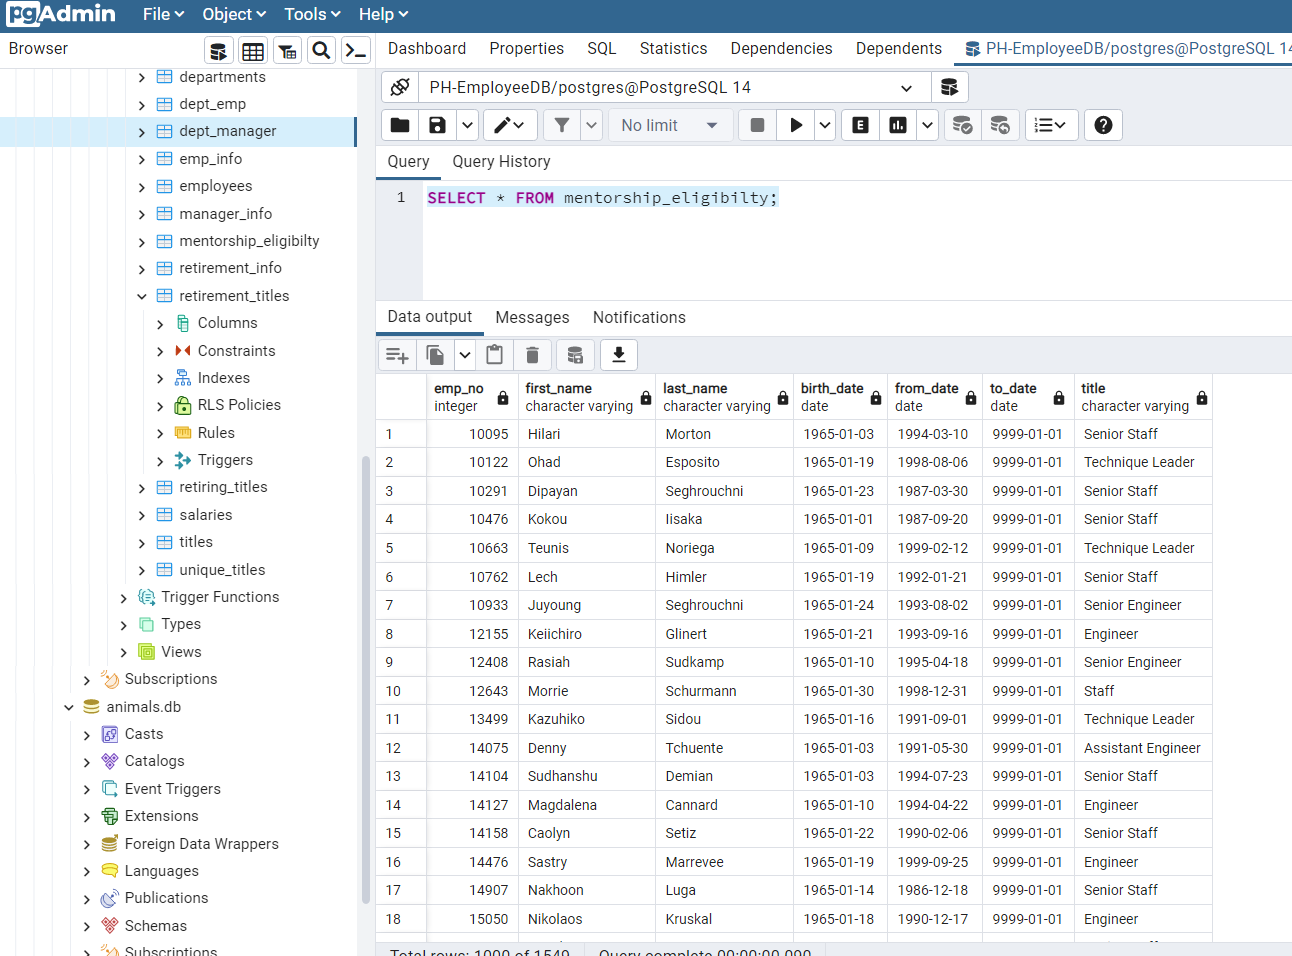Open File folder icon in query toolbar
Image resolution: width=1292 pixels, height=956 pixels.
(x=400, y=125)
